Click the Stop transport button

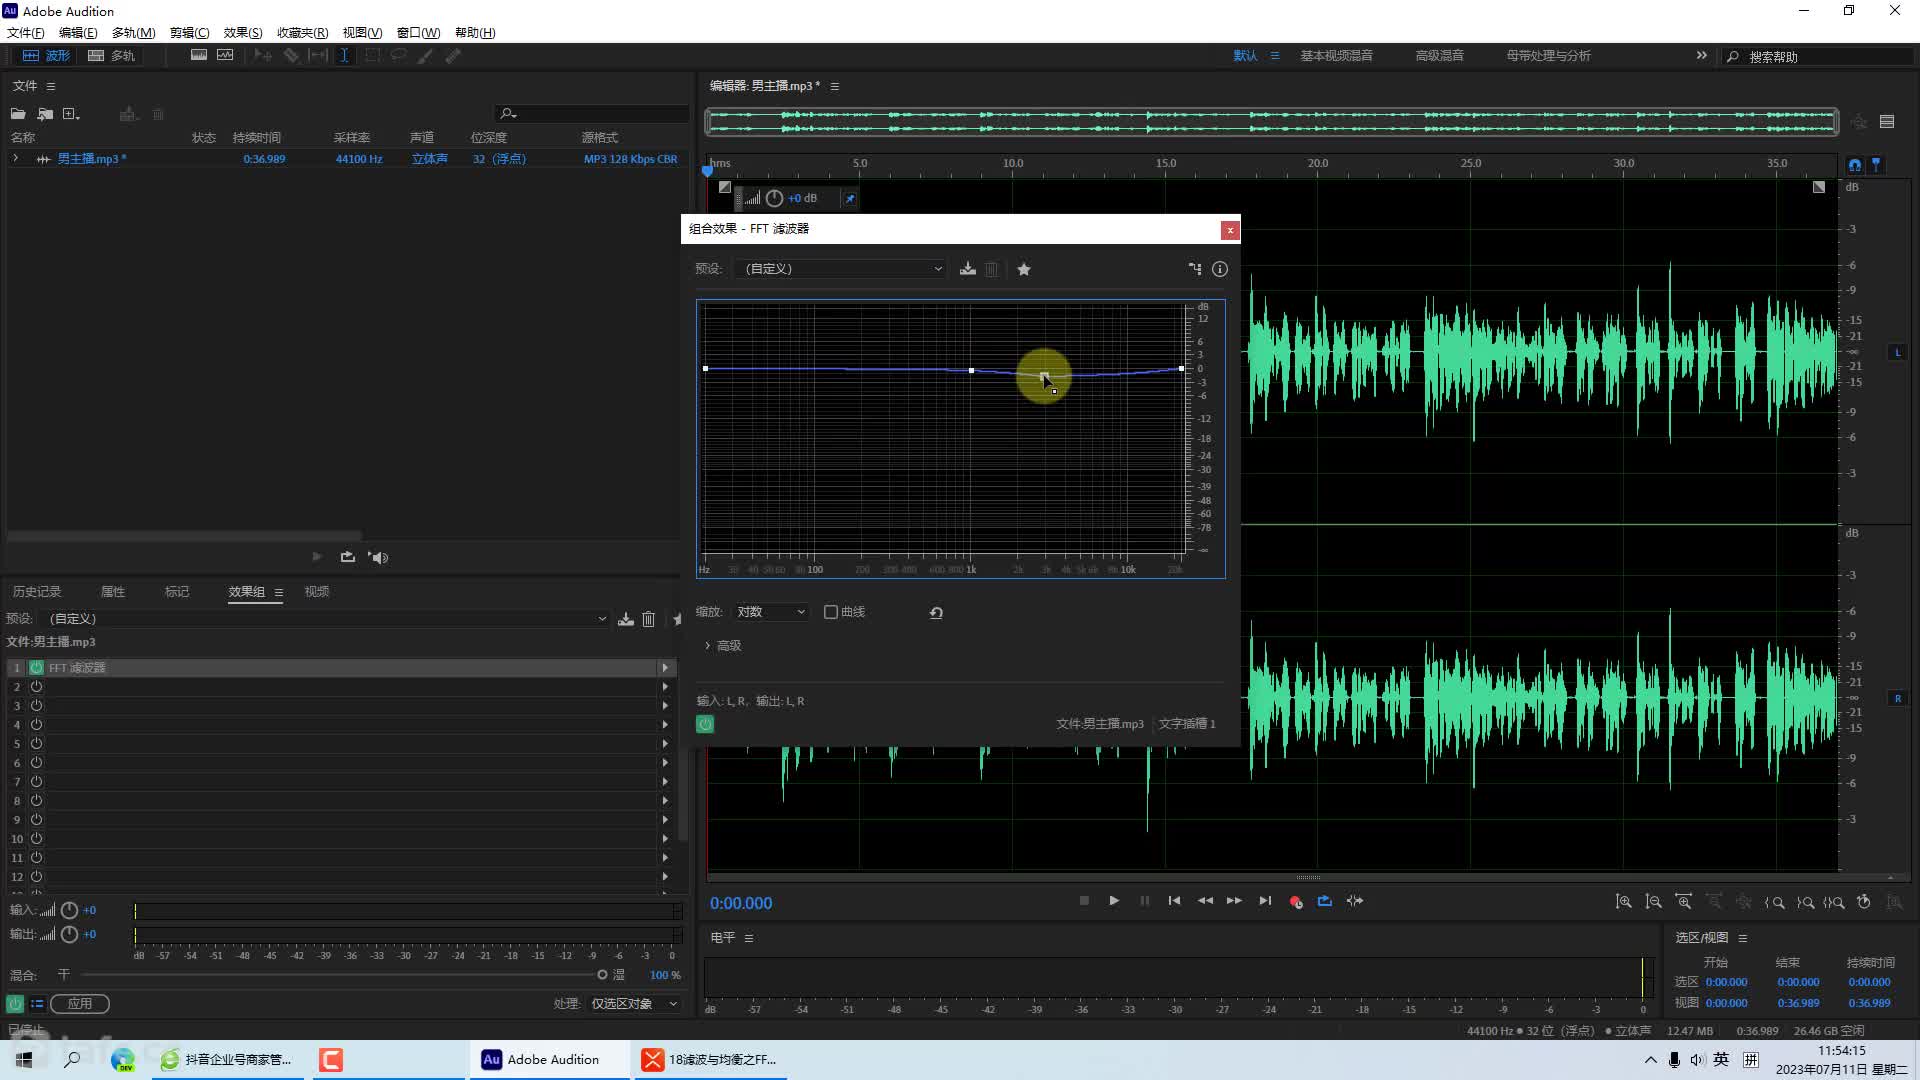pos(1084,901)
